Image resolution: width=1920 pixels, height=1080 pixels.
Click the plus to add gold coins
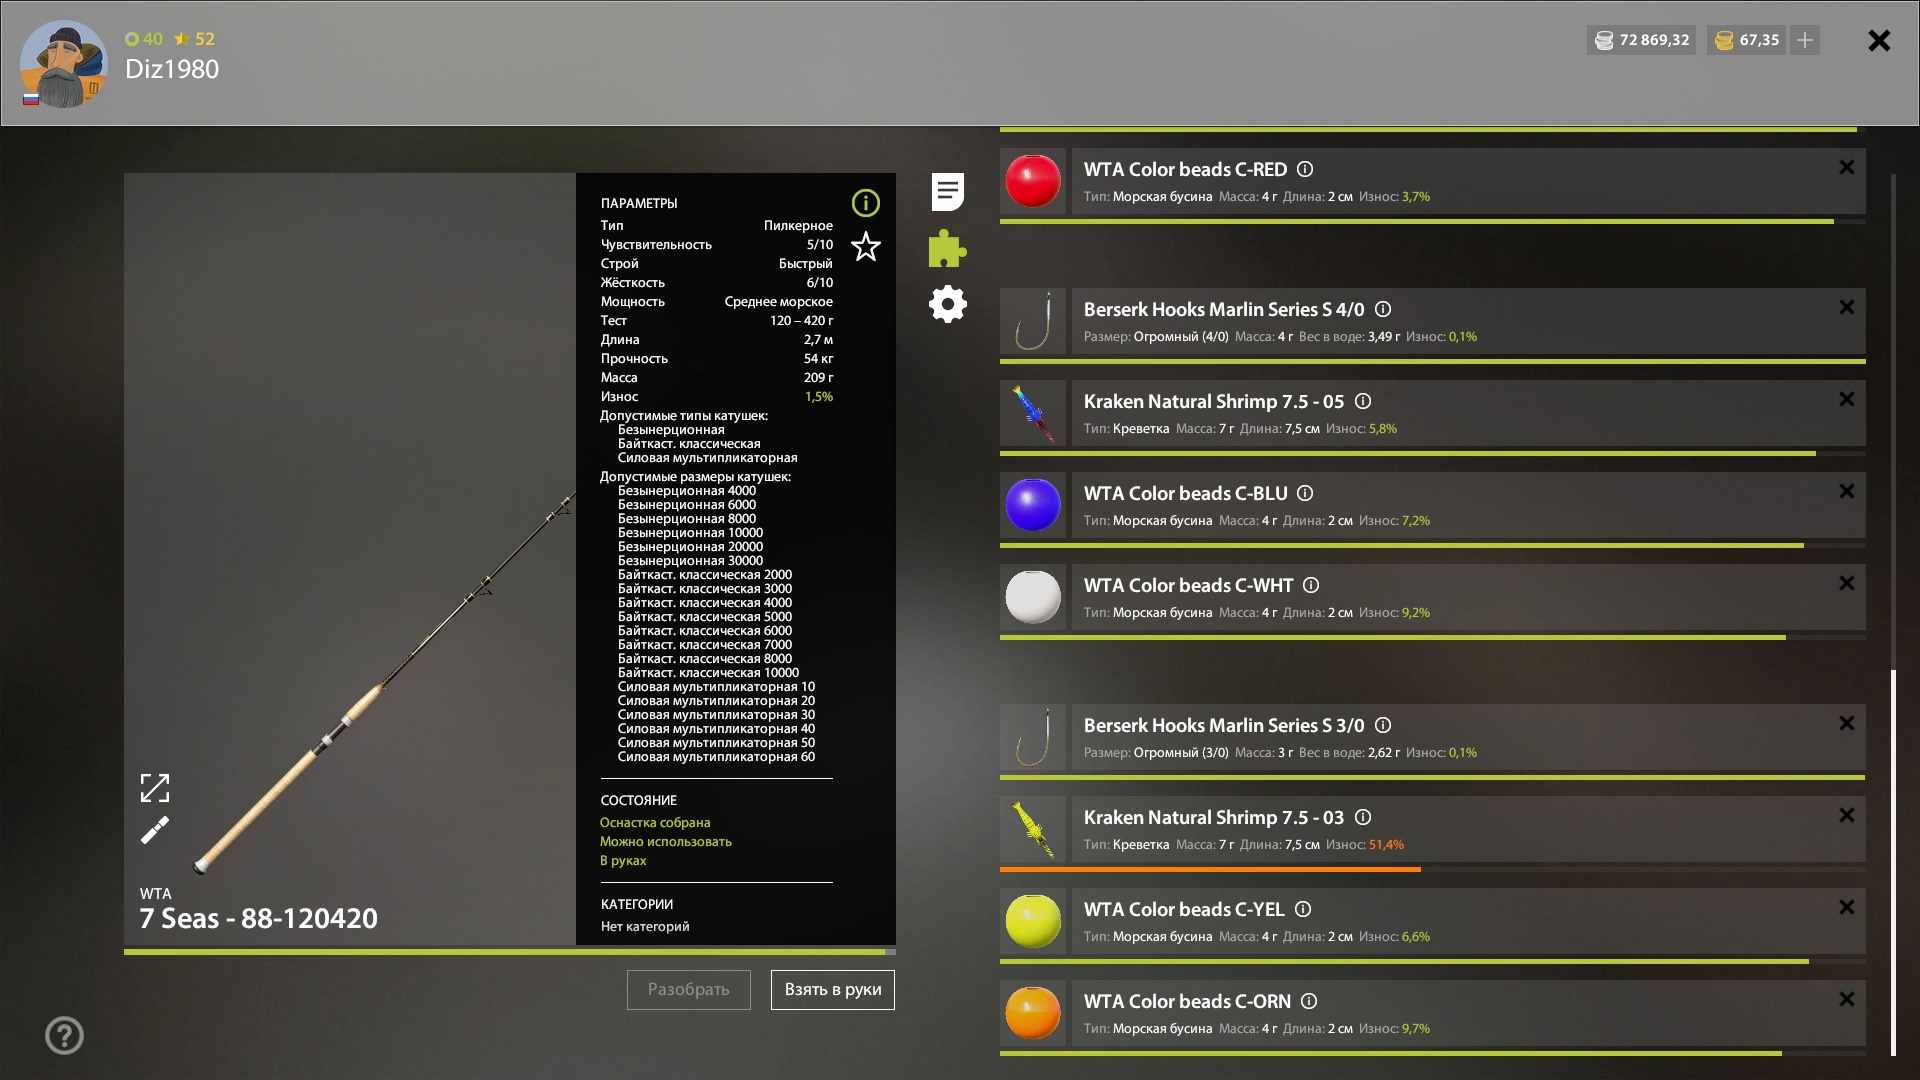1804,40
